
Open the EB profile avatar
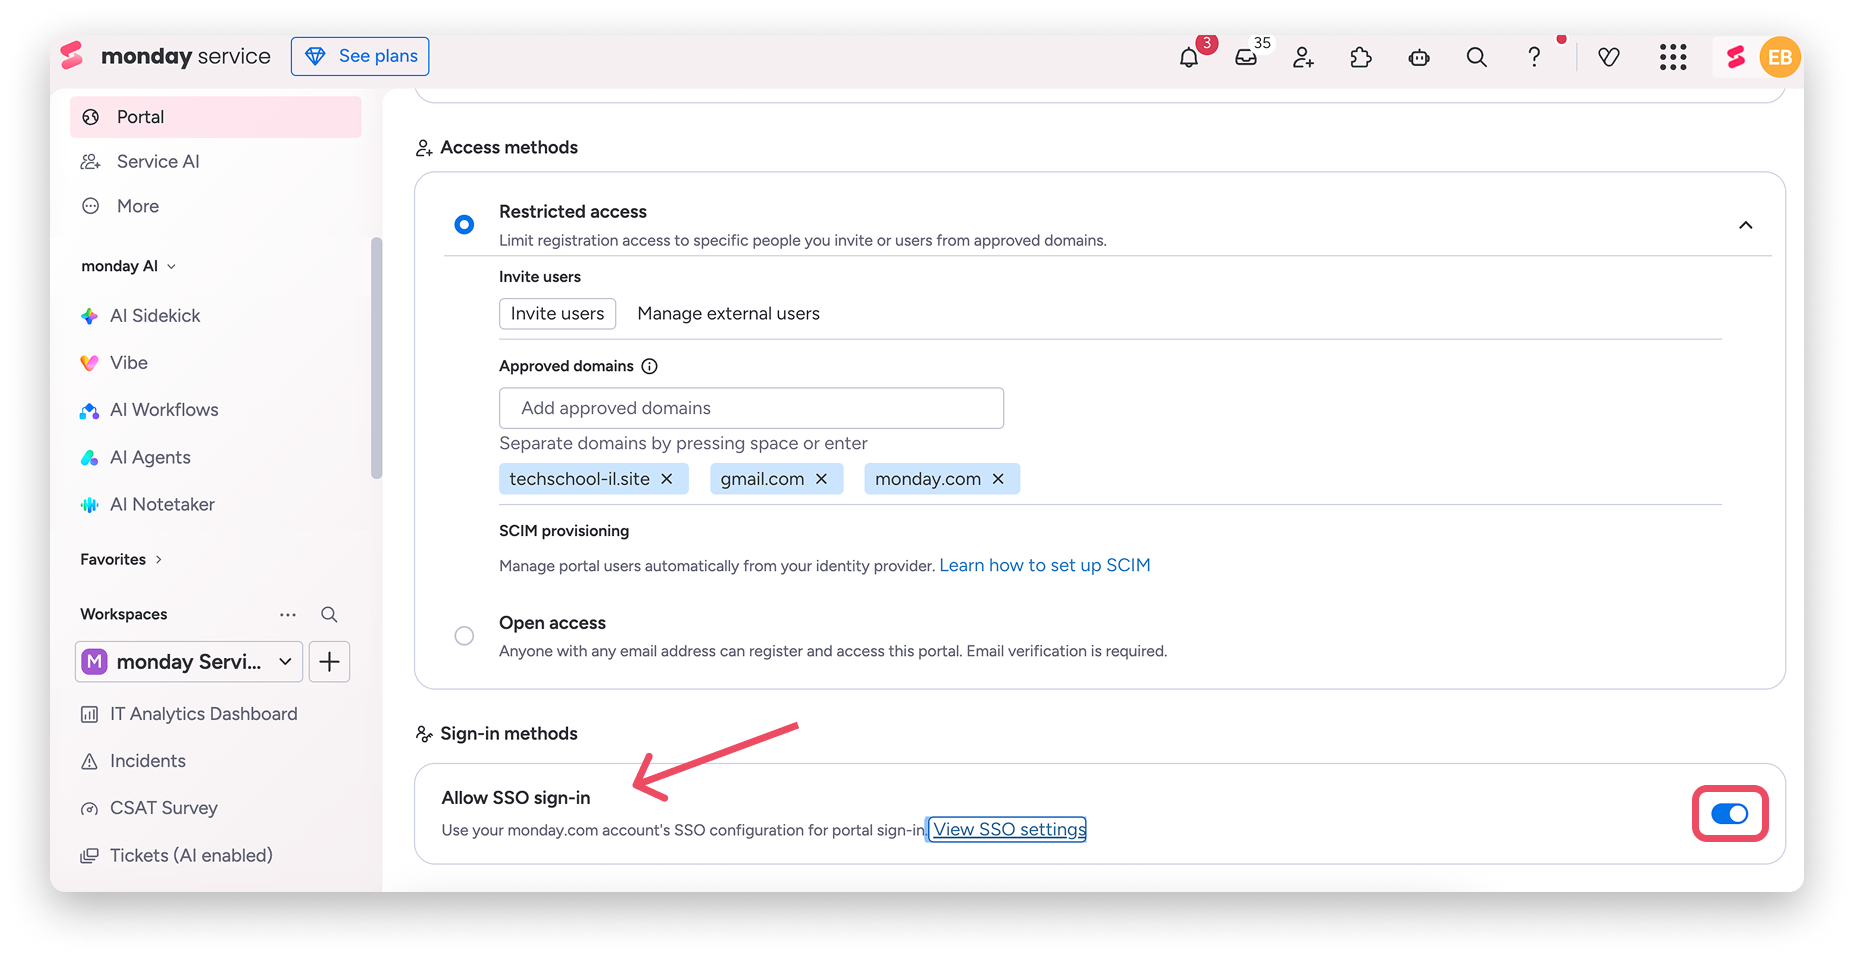point(1780,57)
